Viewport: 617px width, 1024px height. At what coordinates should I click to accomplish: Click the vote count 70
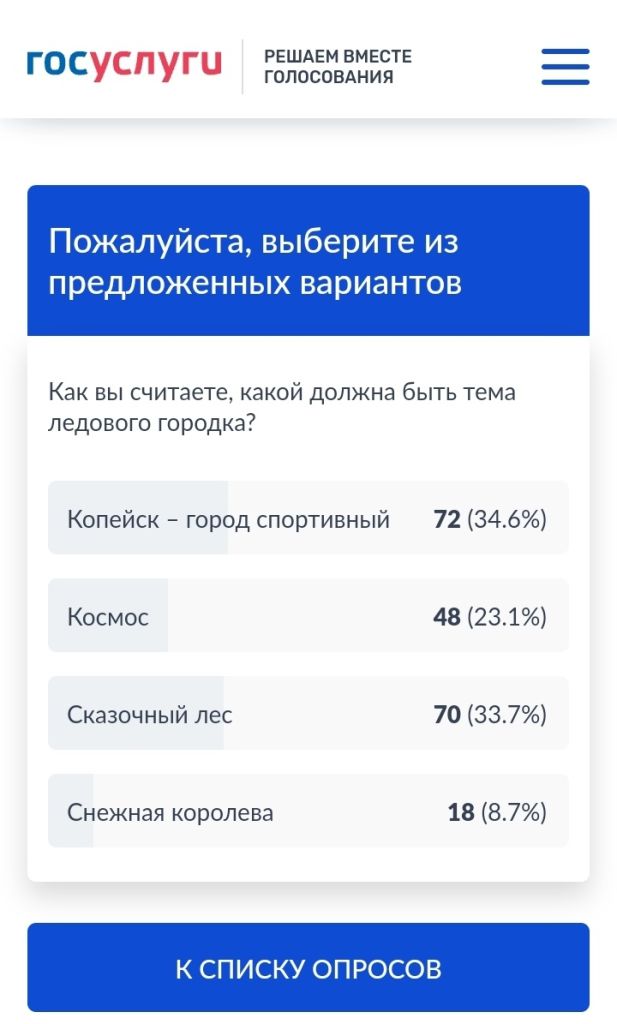click(446, 715)
